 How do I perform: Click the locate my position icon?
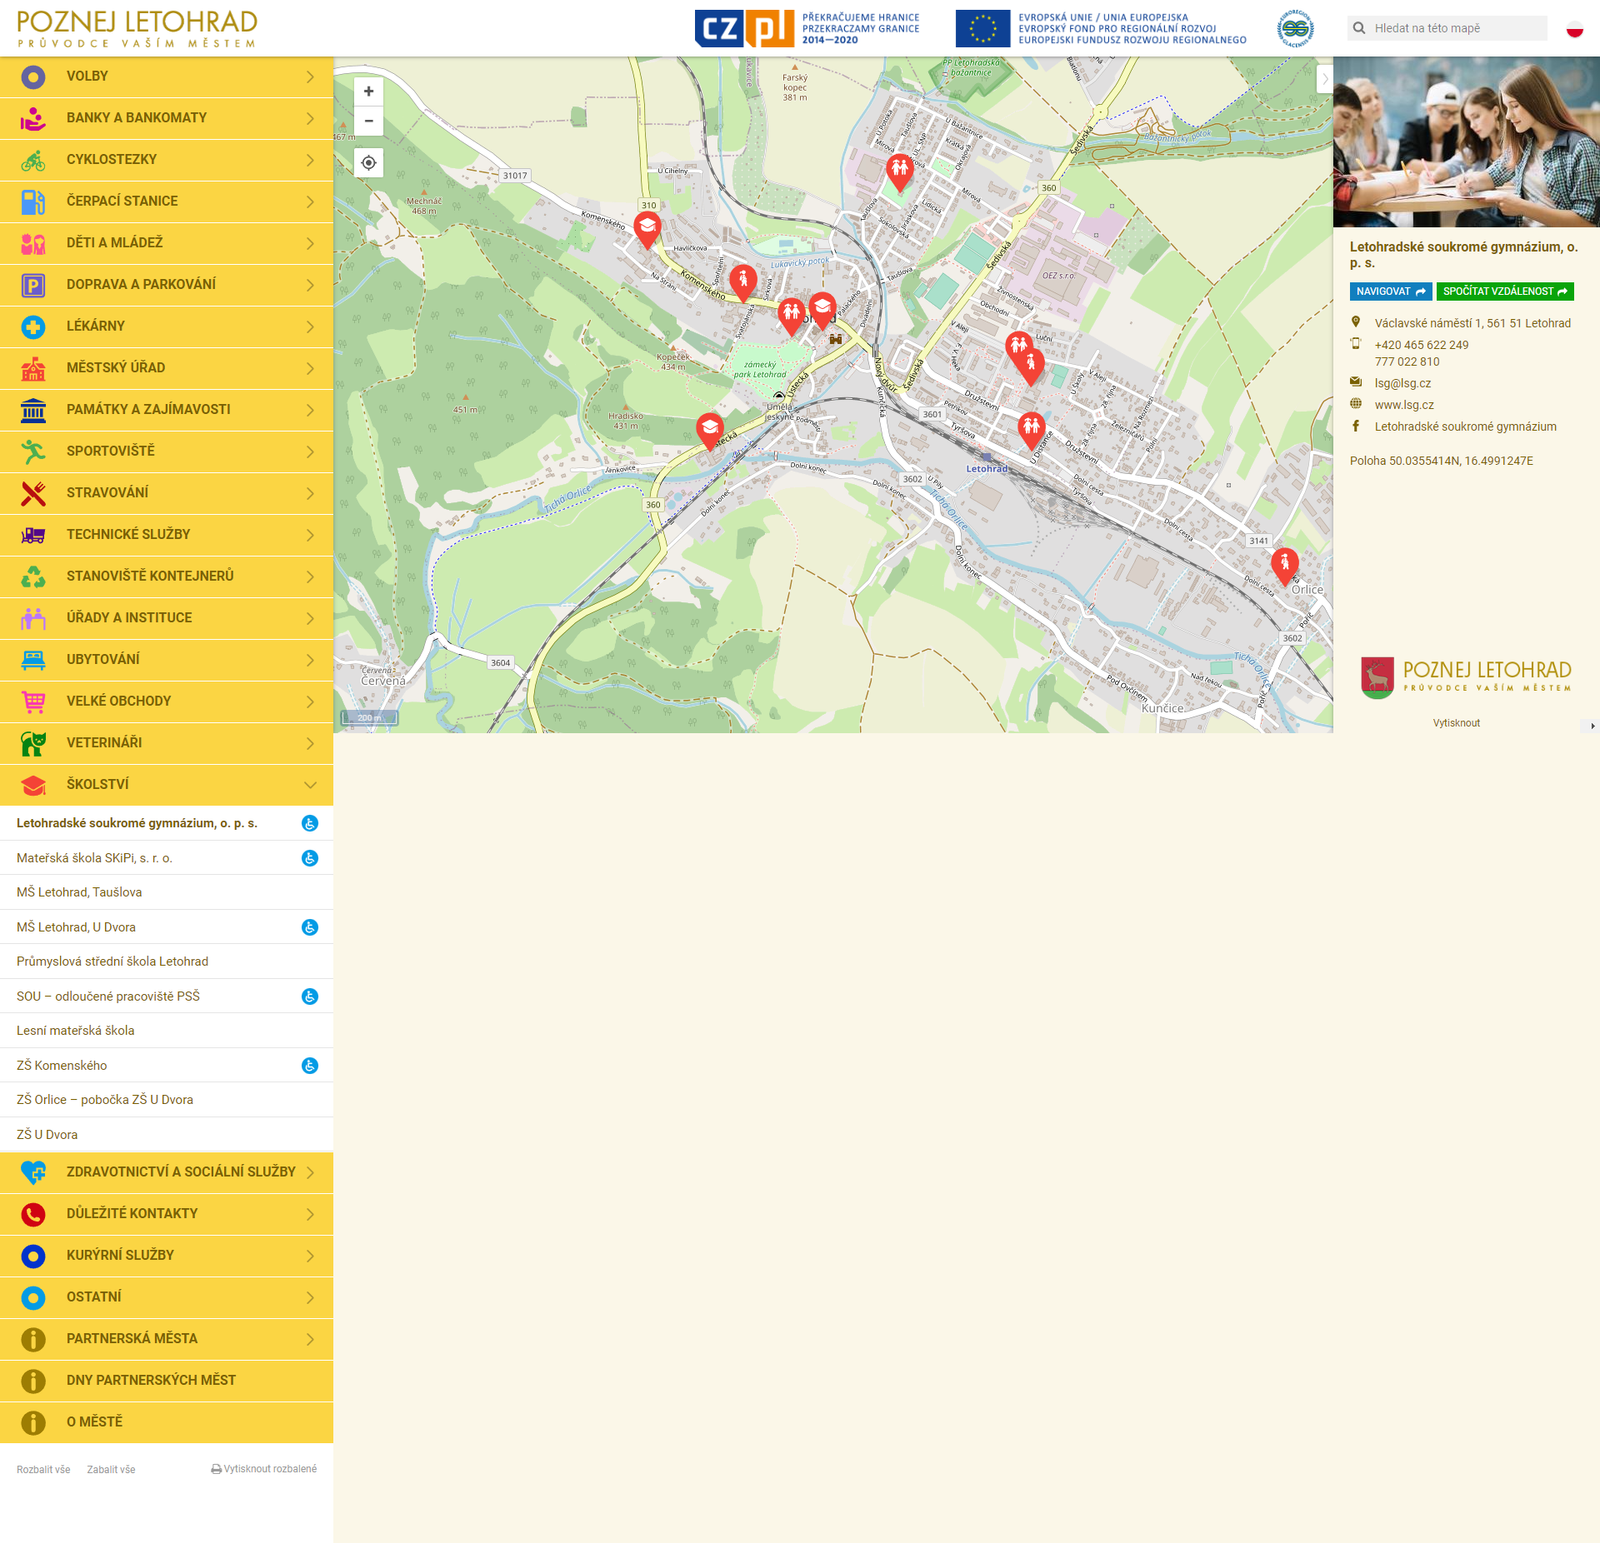tap(368, 163)
